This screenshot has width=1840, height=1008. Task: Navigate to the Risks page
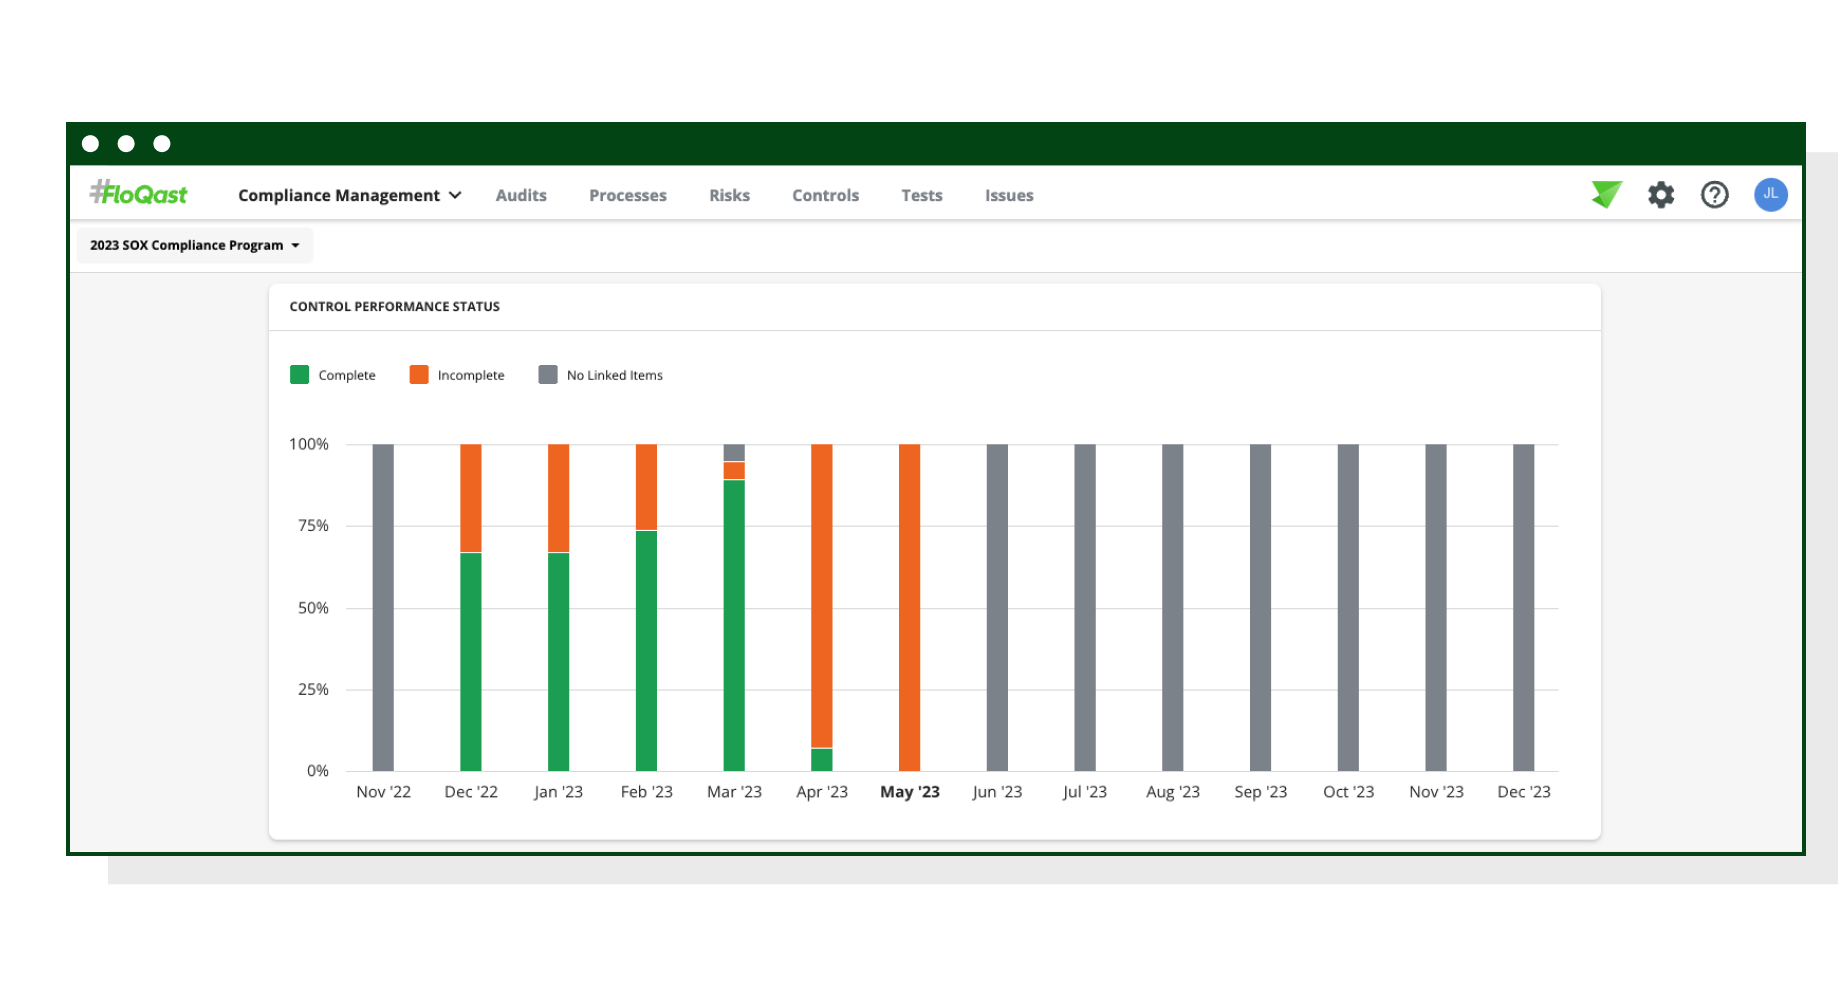click(x=729, y=195)
